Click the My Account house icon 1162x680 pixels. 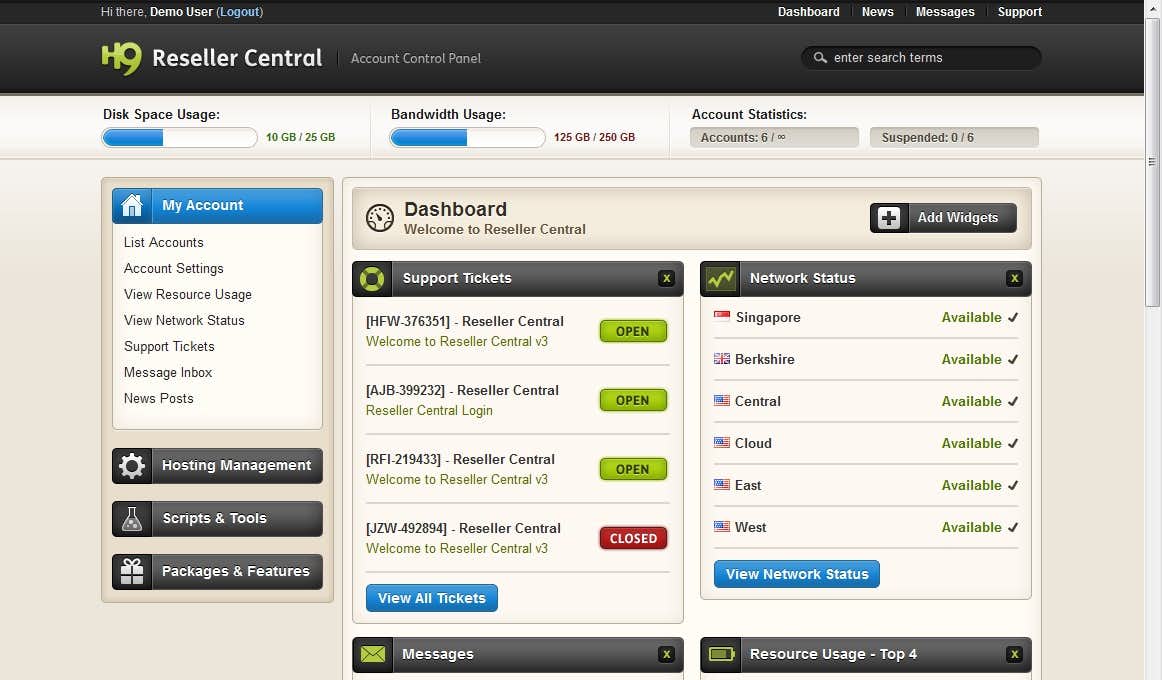pyautogui.click(x=132, y=206)
